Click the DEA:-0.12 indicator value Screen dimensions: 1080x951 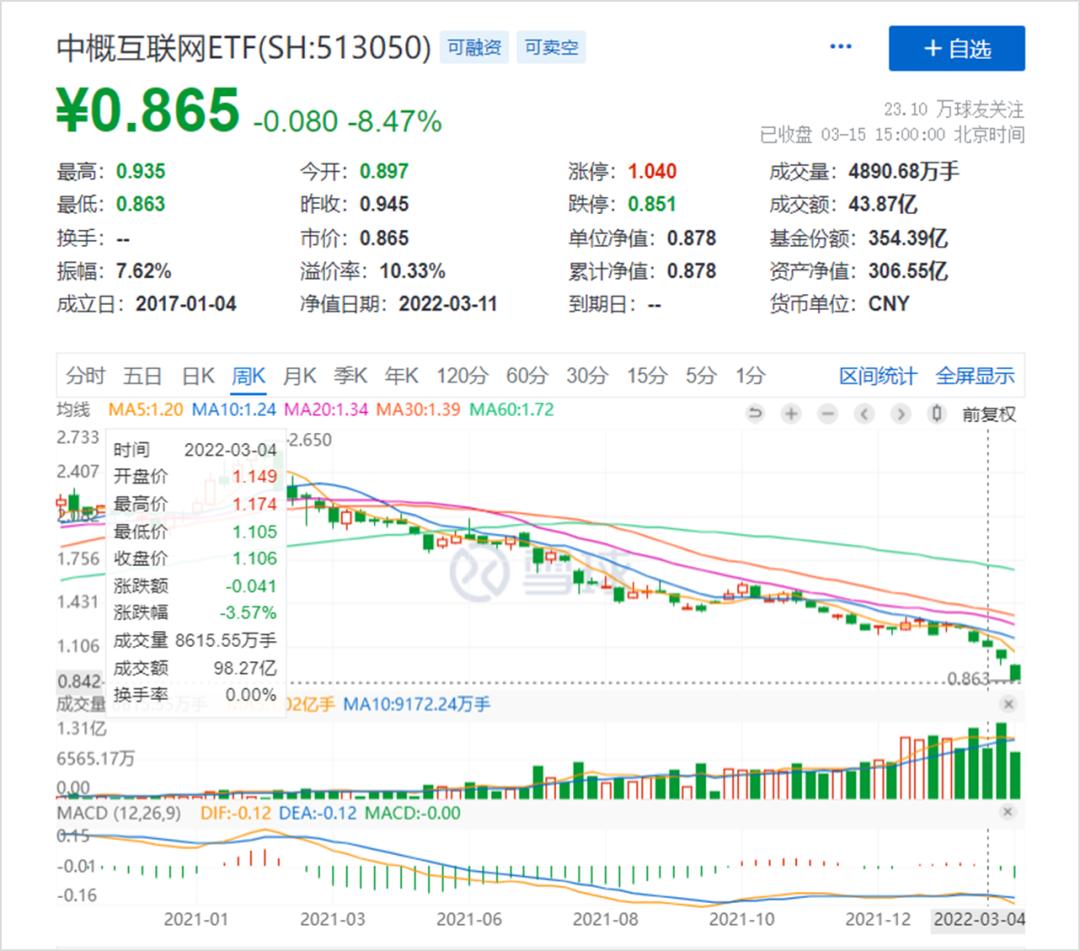318,813
